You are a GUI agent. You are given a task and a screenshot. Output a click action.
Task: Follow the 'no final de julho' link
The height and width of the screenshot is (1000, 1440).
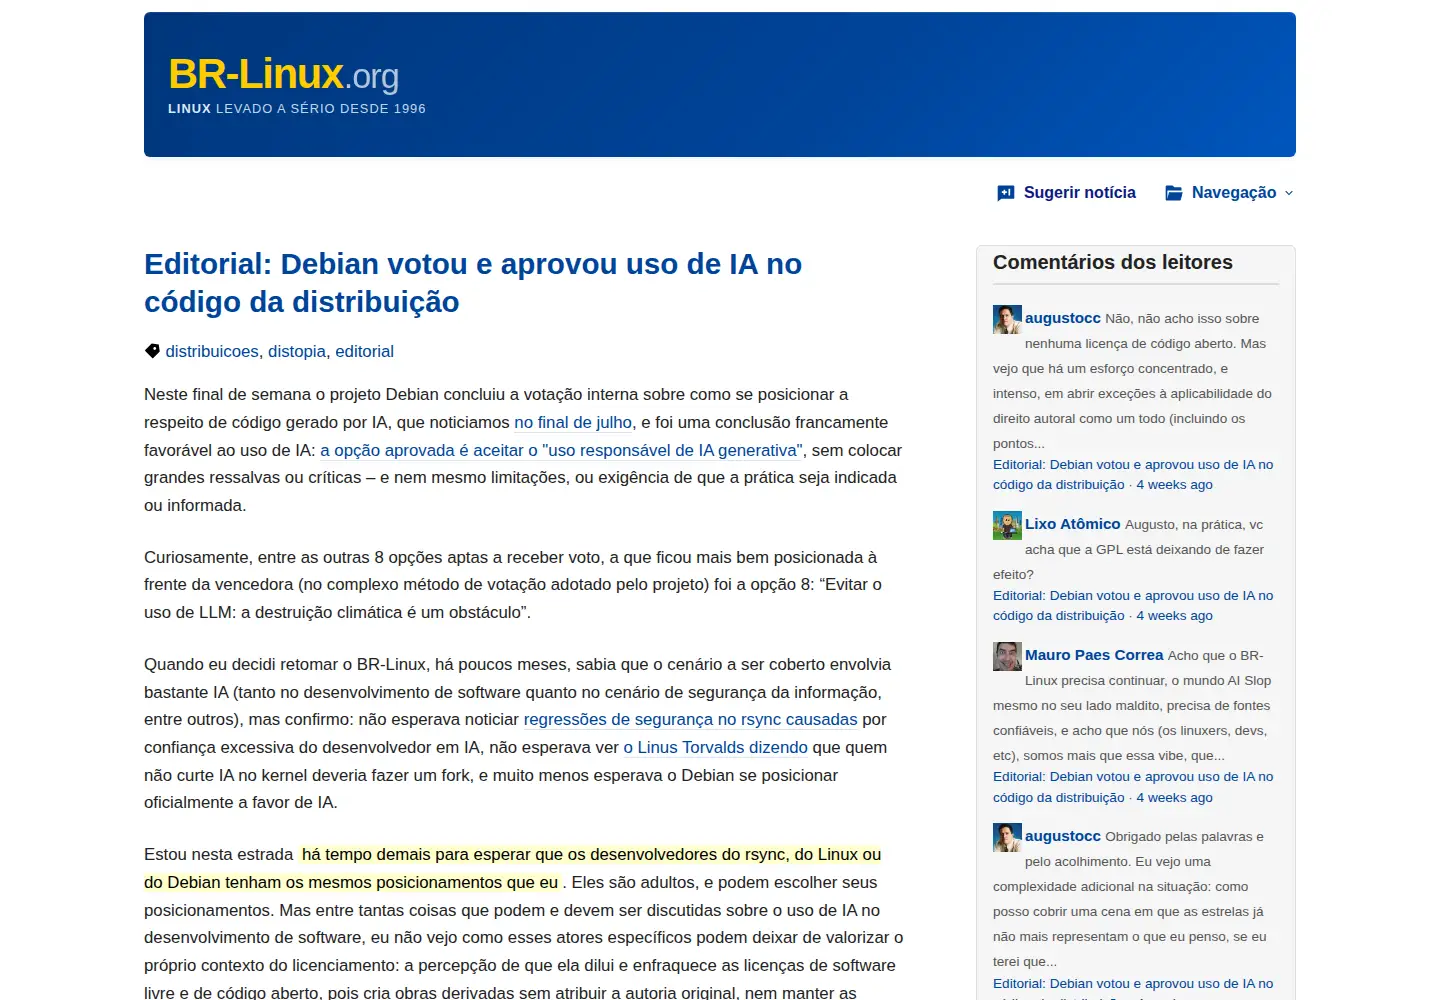pyautogui.click(x=573, y=422)
